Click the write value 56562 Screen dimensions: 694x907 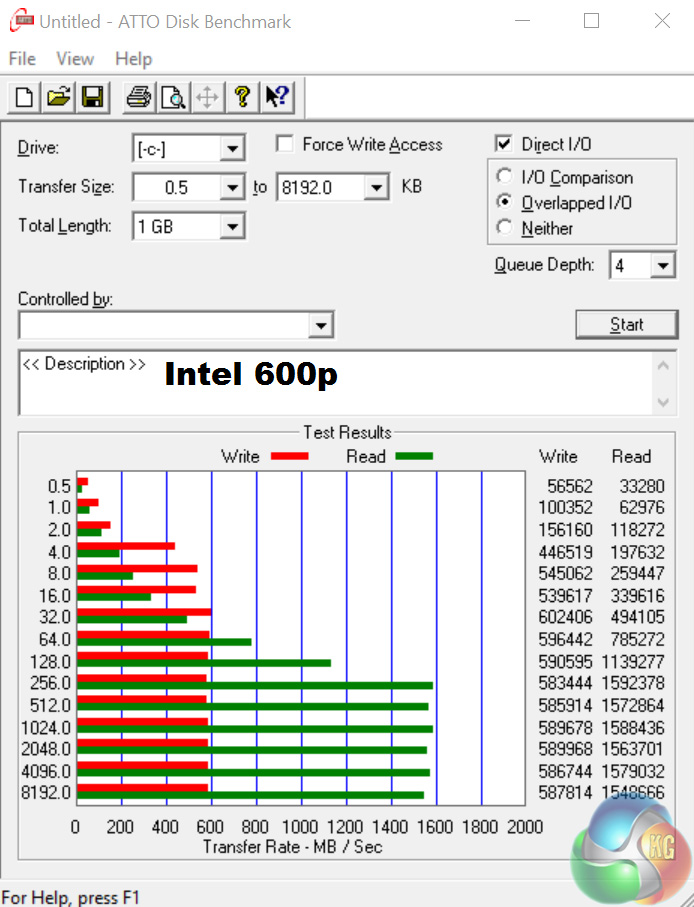[570, 486]
